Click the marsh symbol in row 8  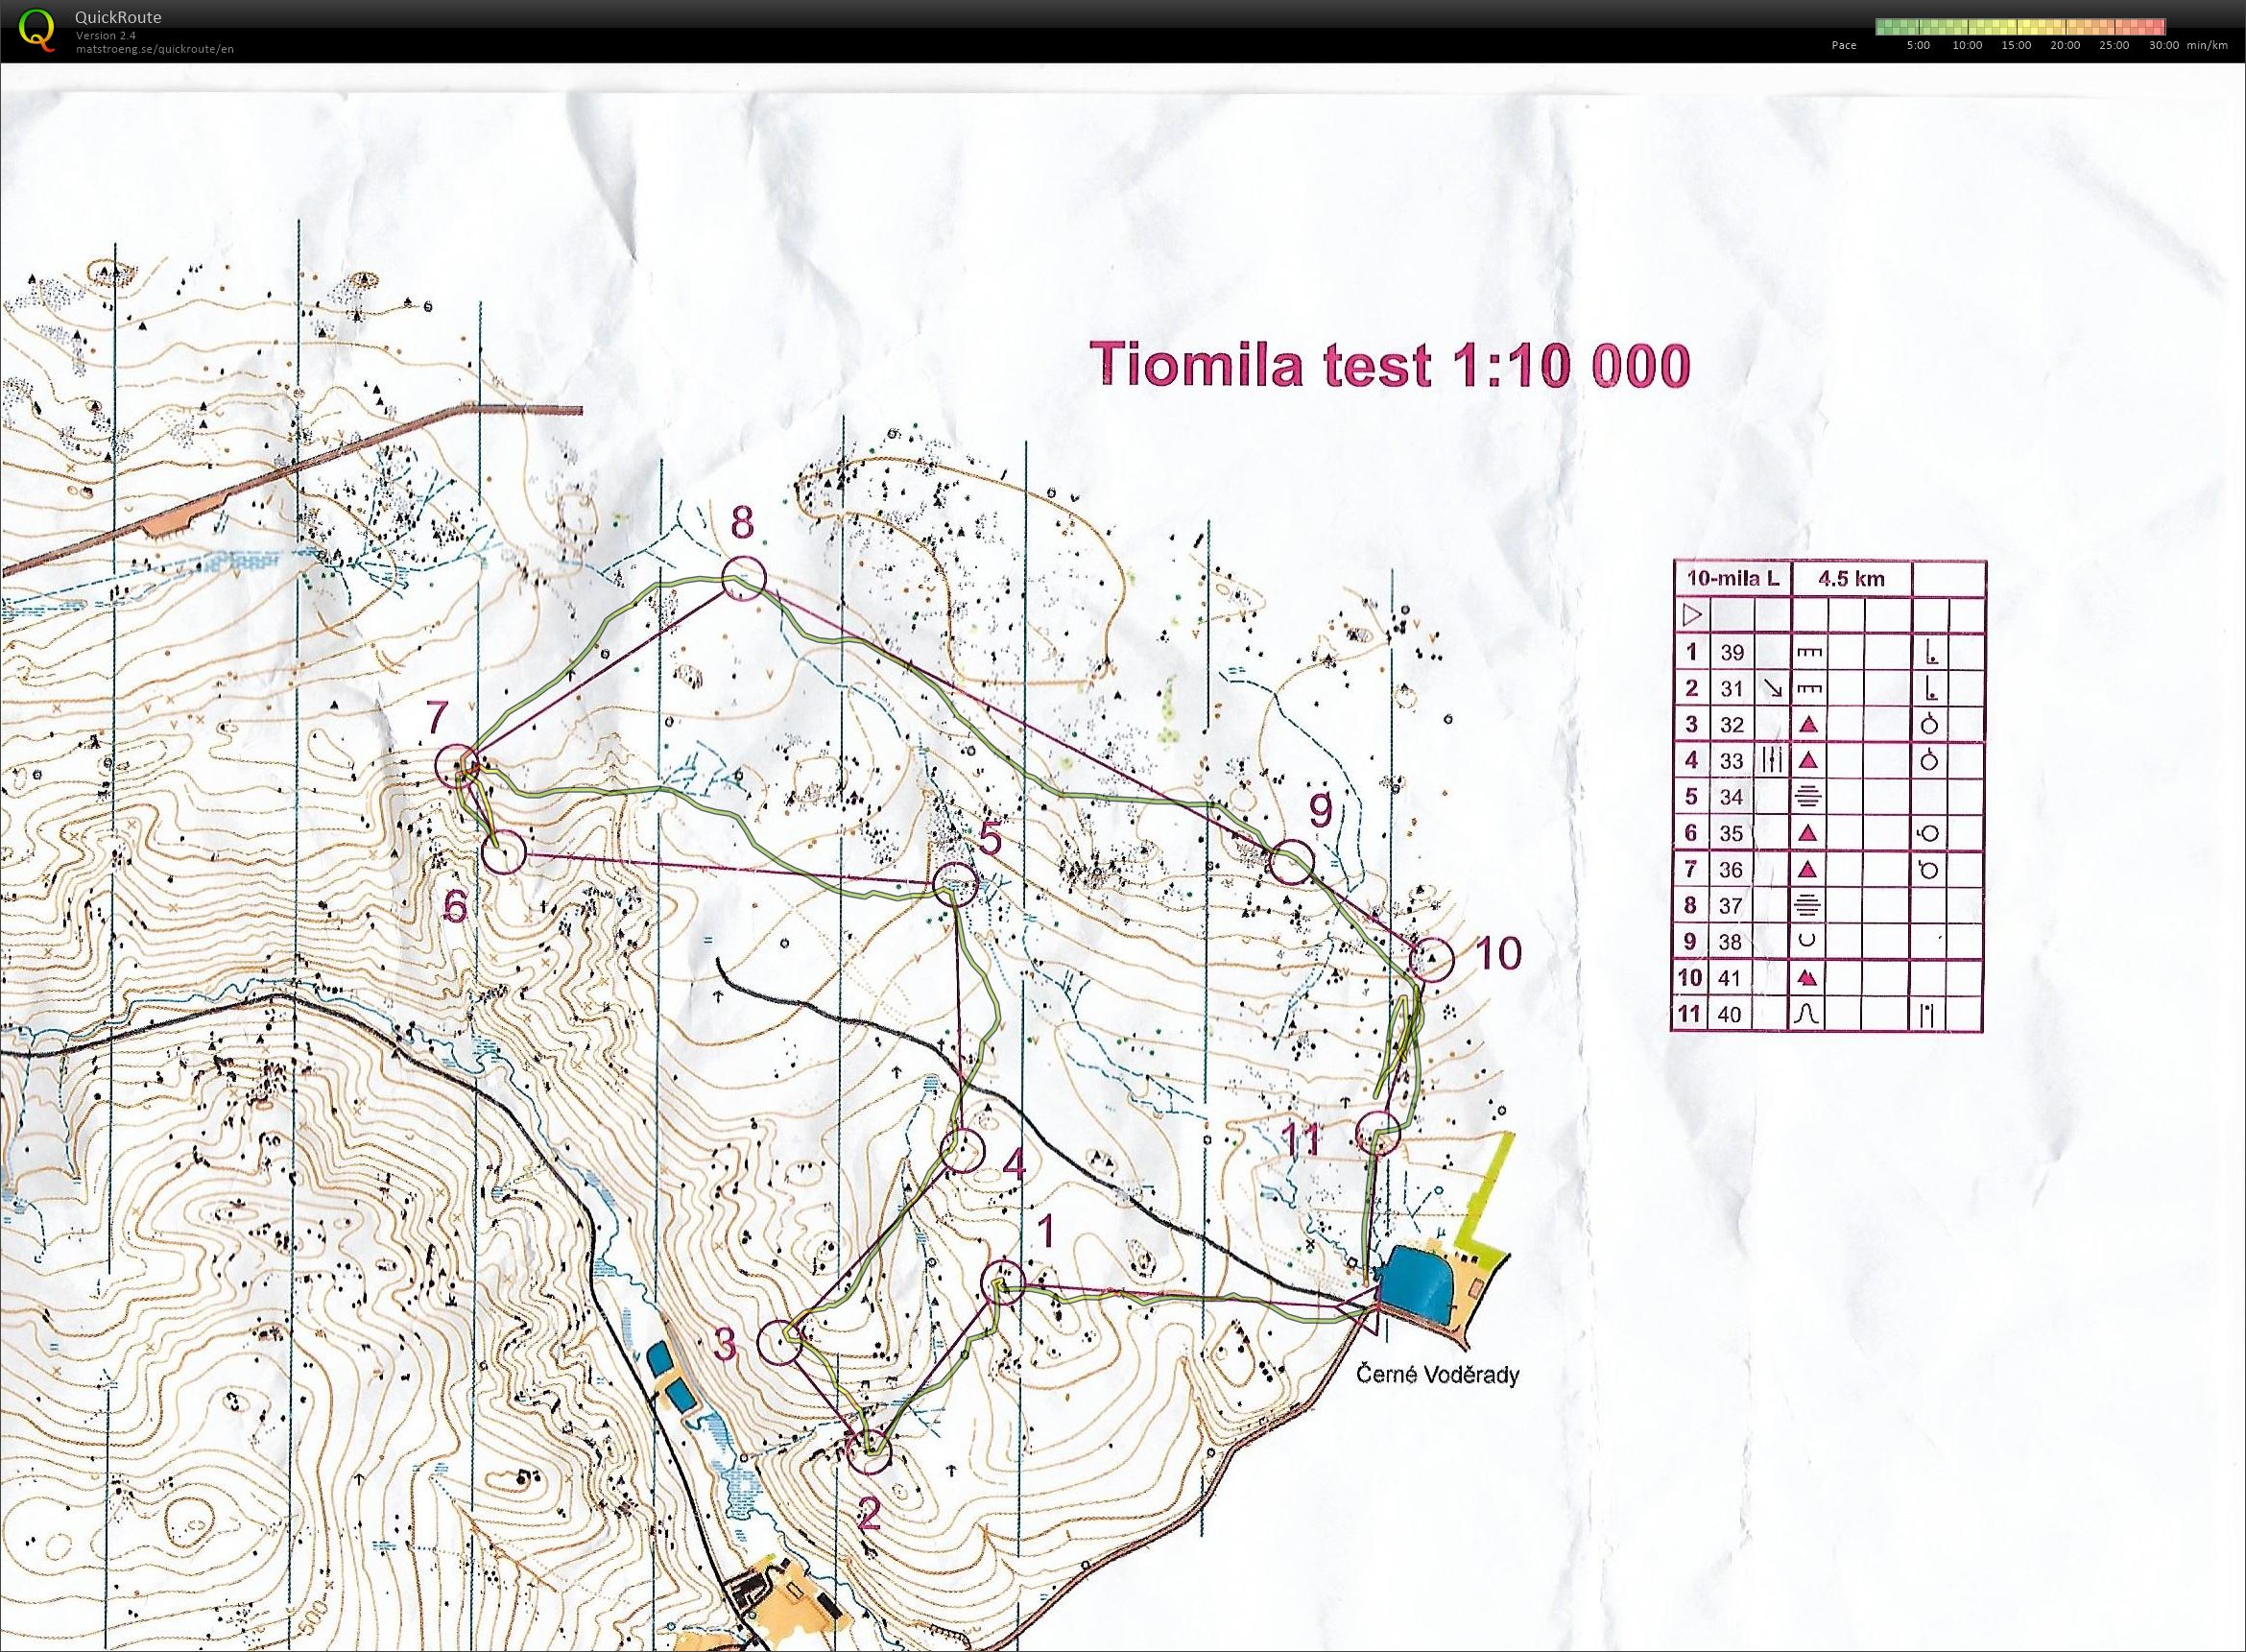tap(1810, 905)
